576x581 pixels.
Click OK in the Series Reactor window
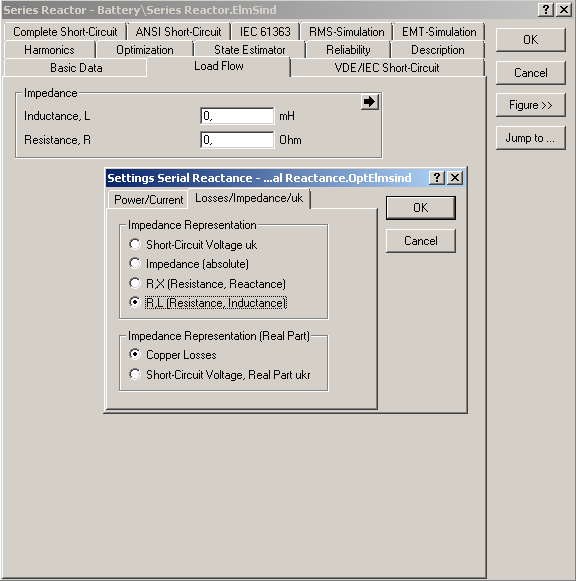click(x=530, y=40)
